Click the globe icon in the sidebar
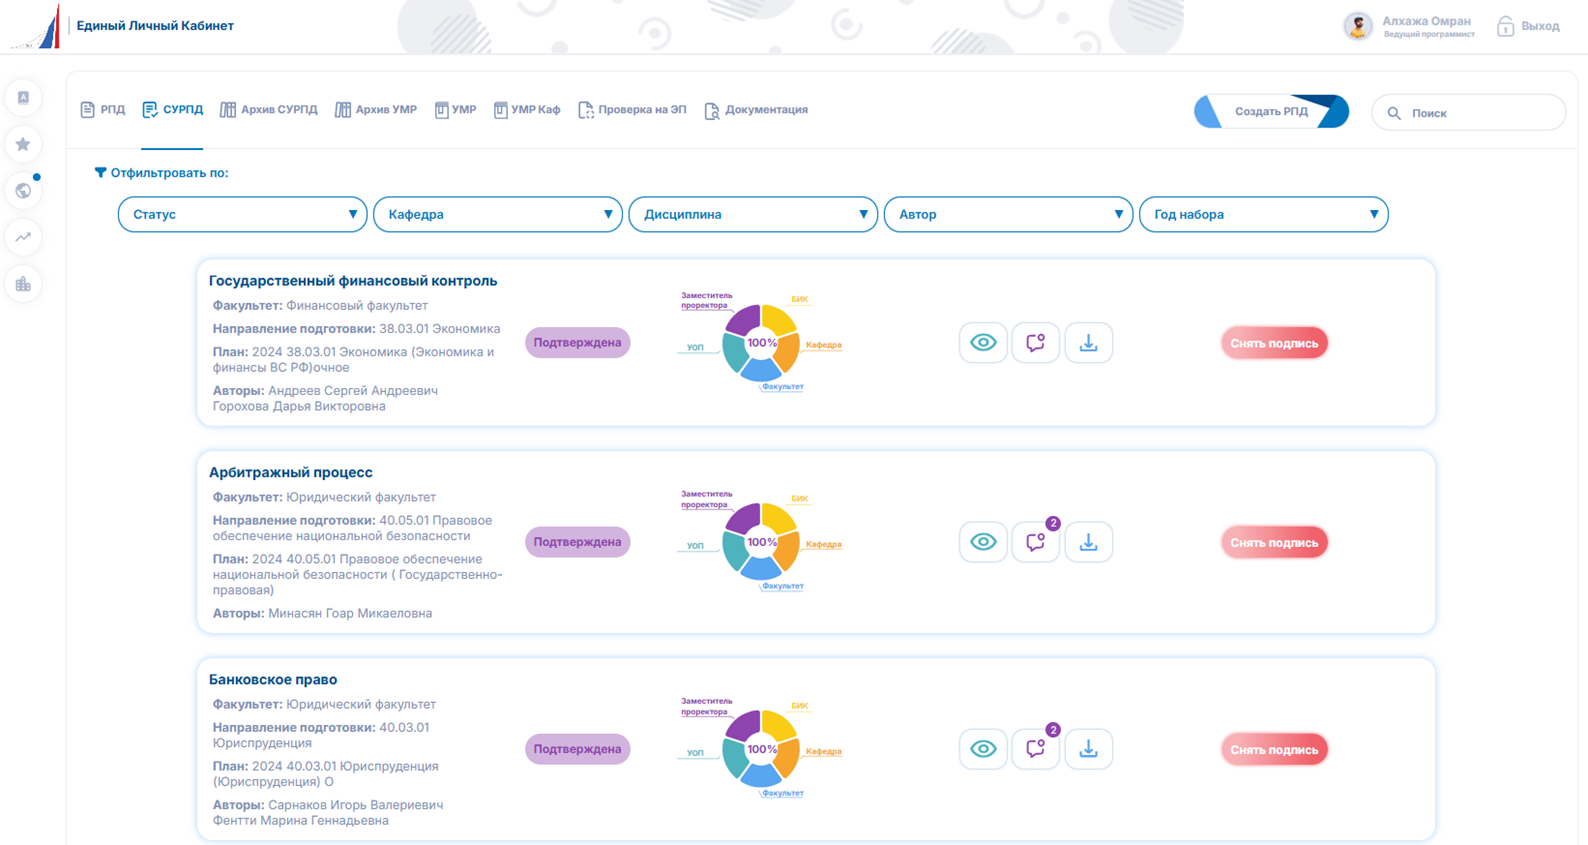Image resolution: width=1588 pixels, height=845 pixels. pyautogui.click(x=23, y=191)
